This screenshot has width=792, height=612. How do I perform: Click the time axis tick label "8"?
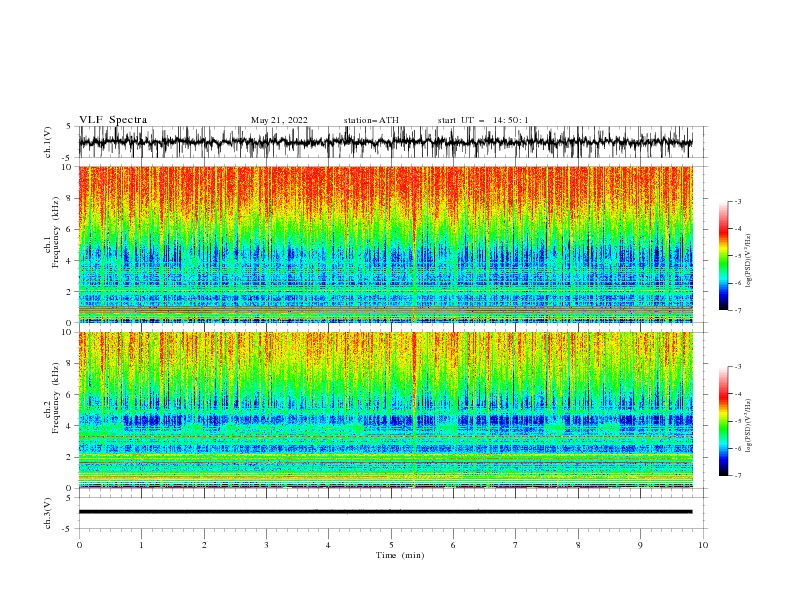point(578,545)
